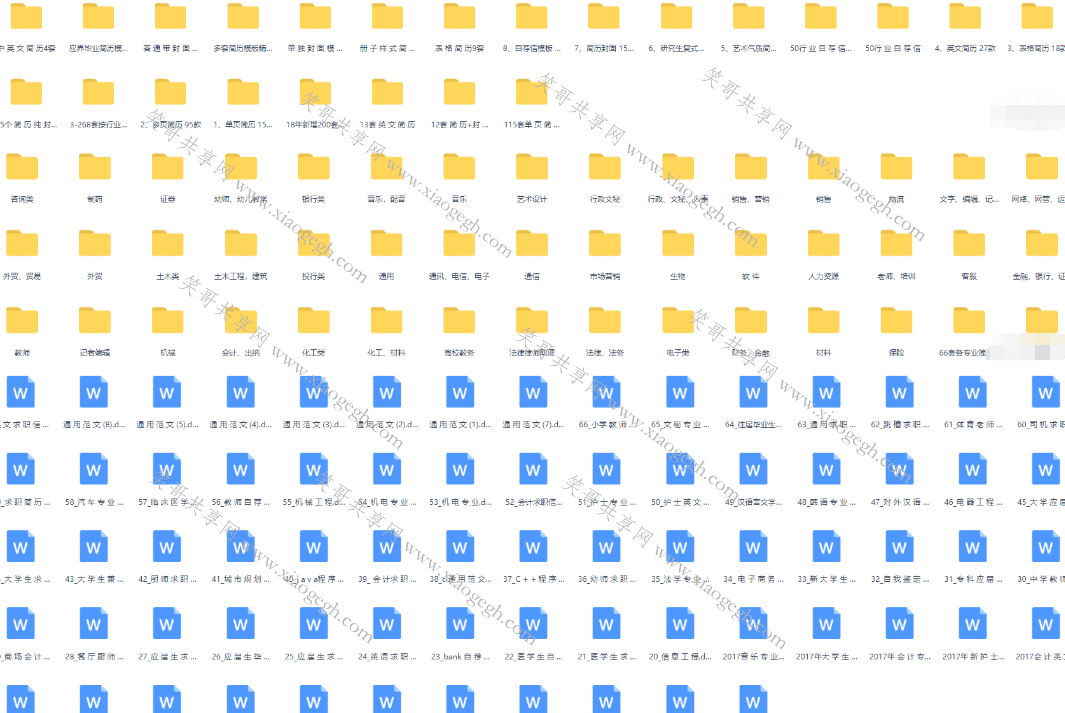Open the Word file 50_护士英文
This screenshot has width=1065, height=713.
pos(680,470)
